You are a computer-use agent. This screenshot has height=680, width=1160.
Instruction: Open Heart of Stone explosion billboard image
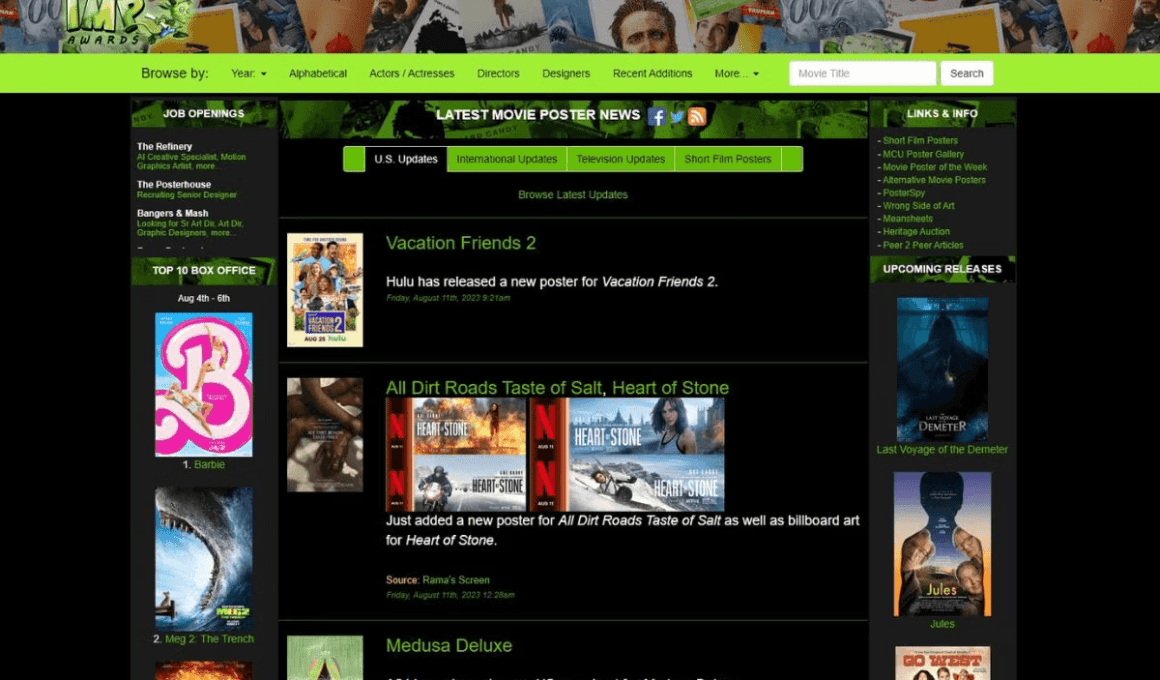(x=456, y=426)
